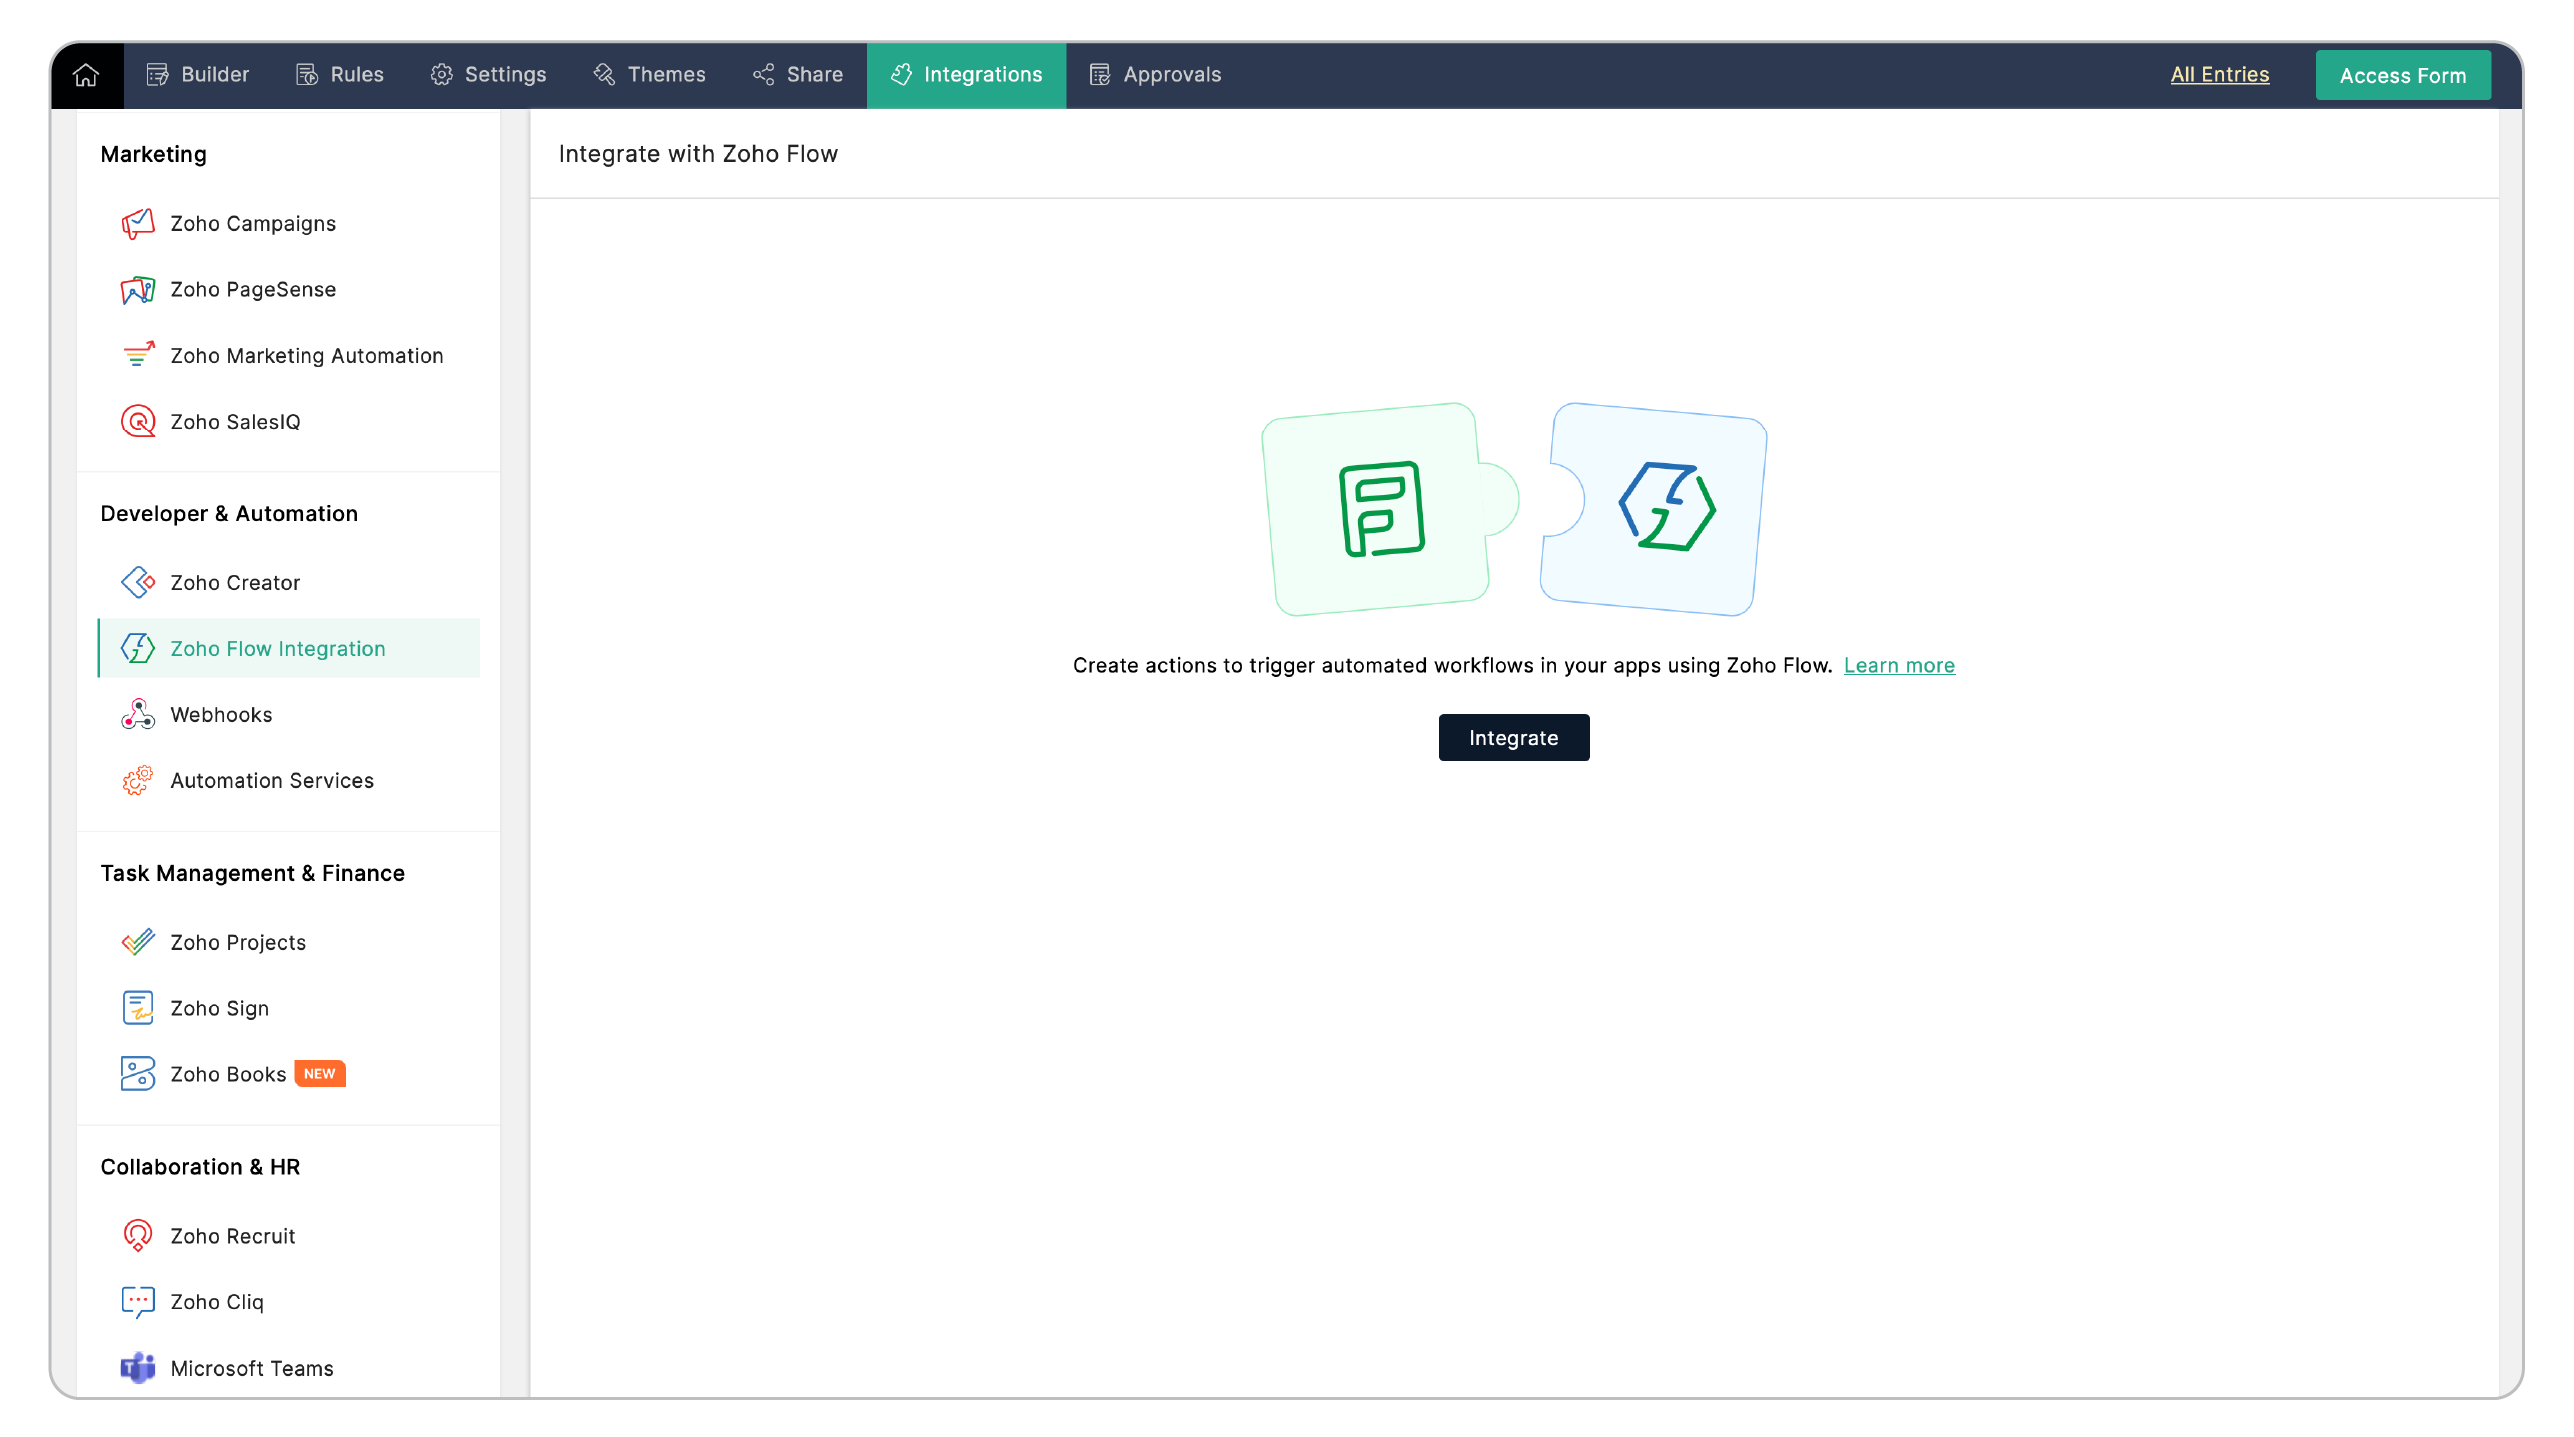
Task: Open Zoho Campaigns integration icon
Action: point(138,224)
